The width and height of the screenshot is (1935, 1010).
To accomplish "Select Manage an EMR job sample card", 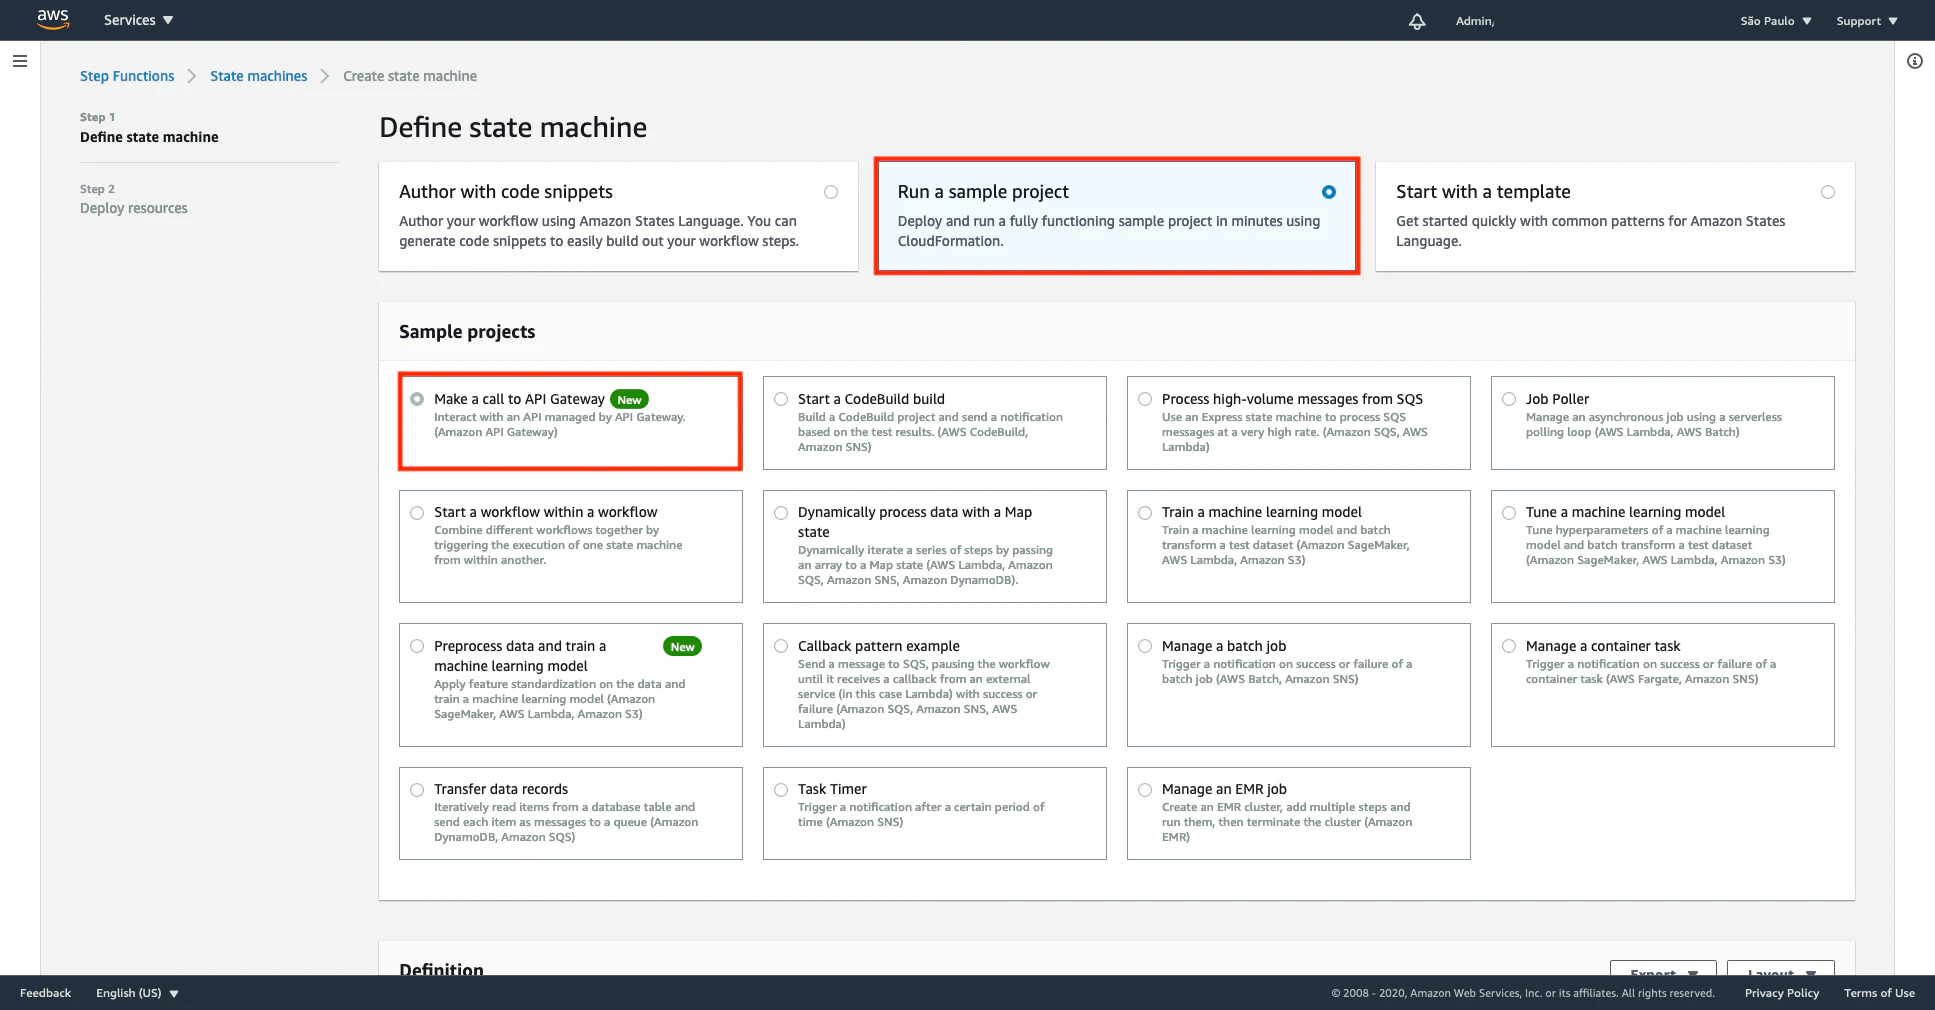I will click(1298, 813).
